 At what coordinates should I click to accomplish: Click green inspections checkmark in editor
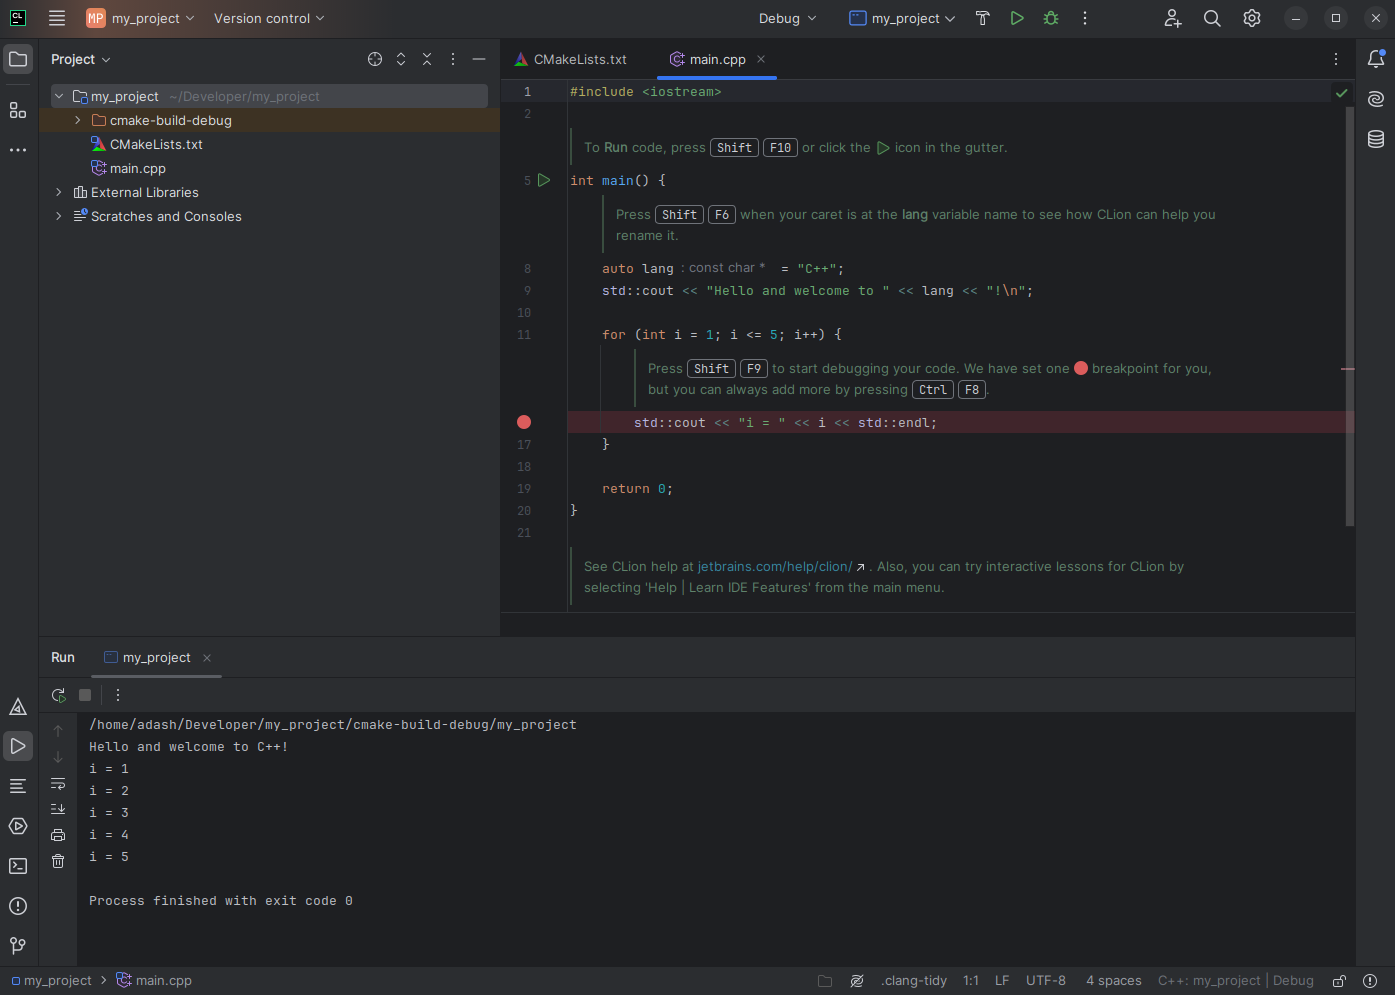click(1342, 92)
